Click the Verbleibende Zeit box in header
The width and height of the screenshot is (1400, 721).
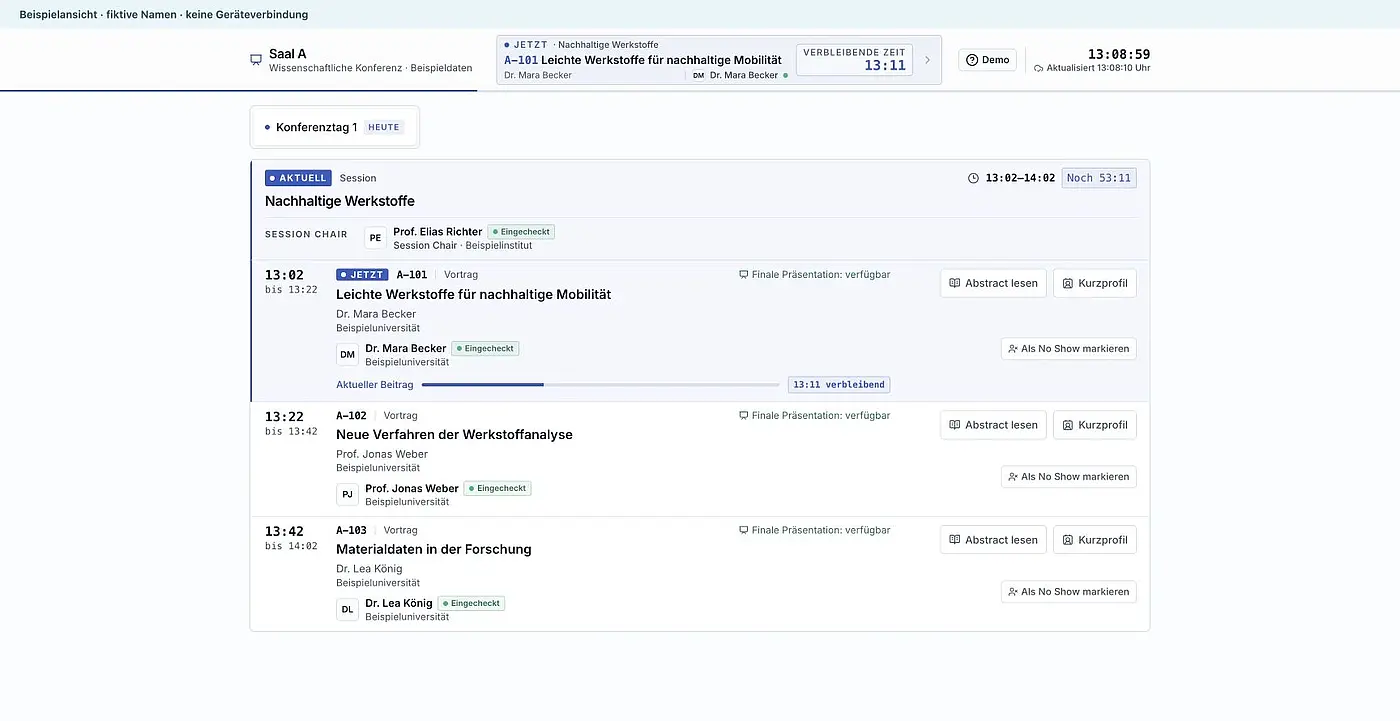854,60
